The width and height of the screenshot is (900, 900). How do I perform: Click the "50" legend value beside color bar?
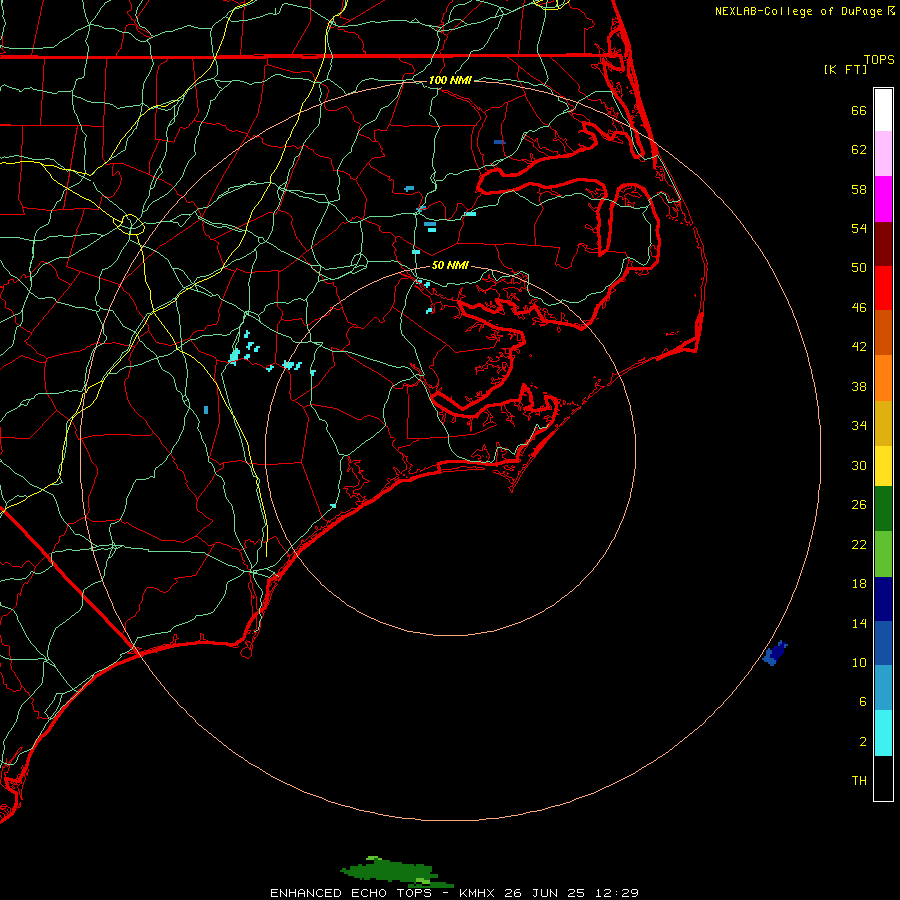coord(859,267)
